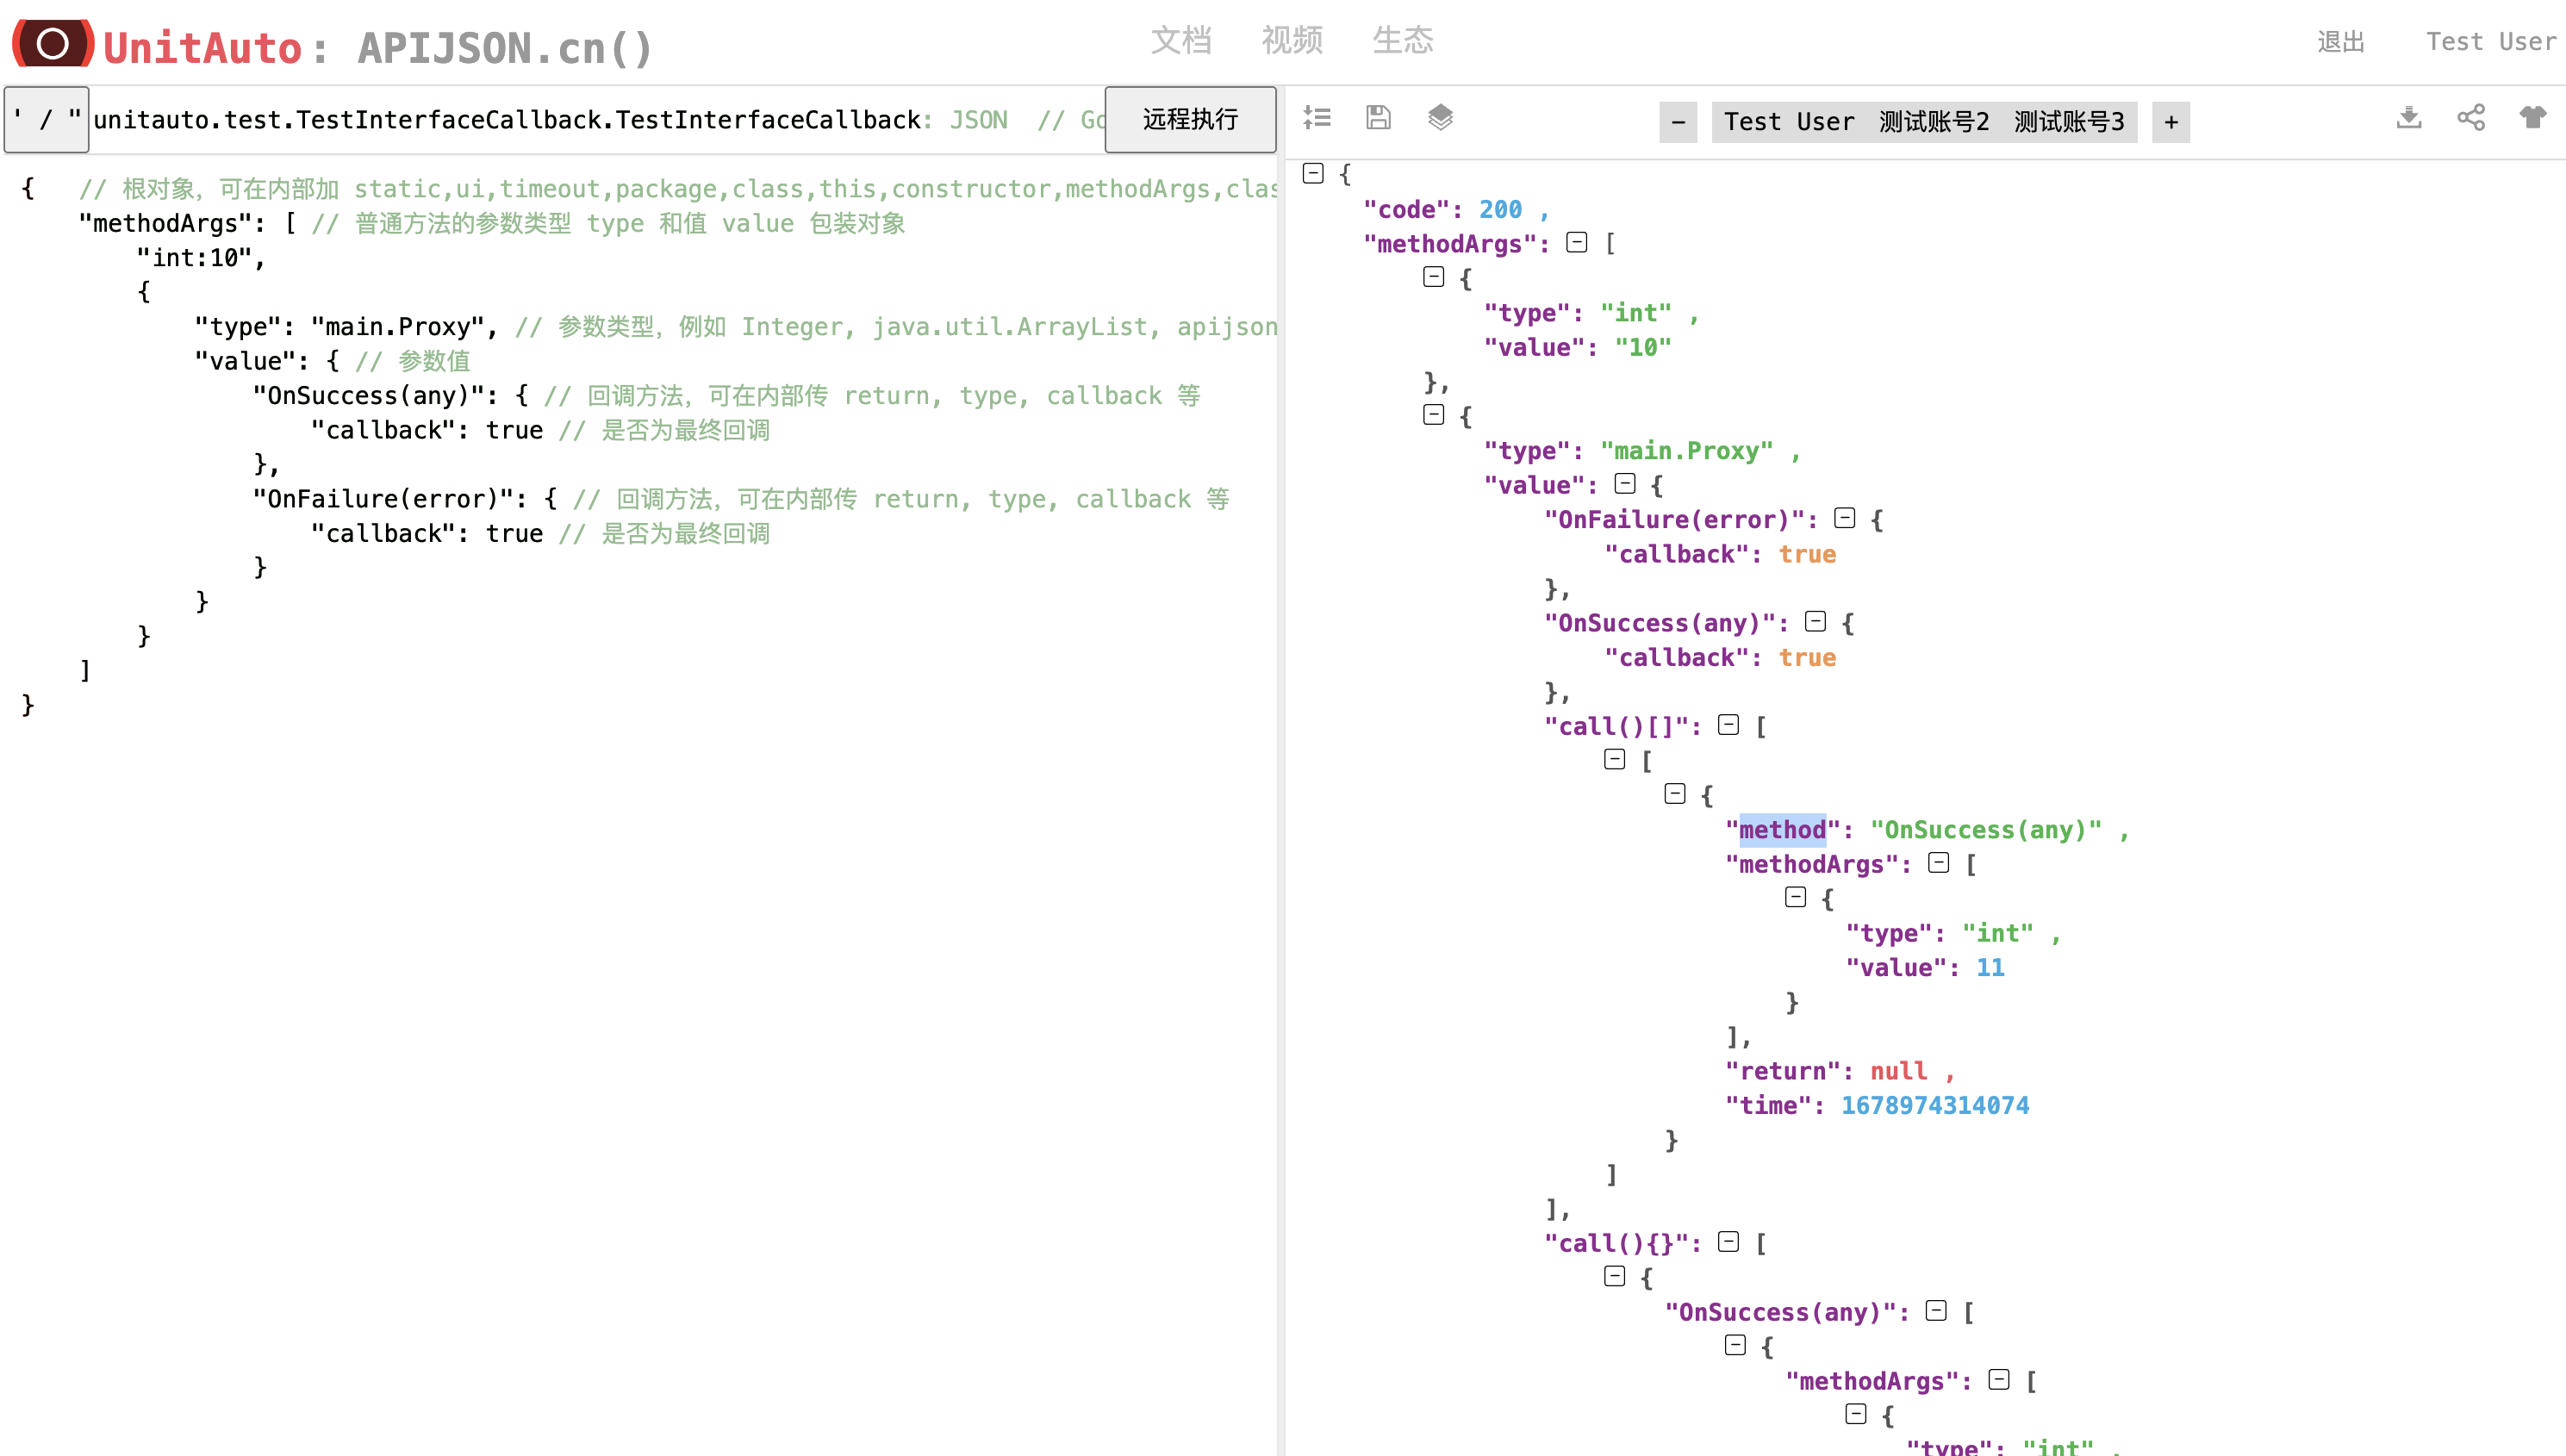Open the 生态 menu link

pyautogui.click(x=1403, y=40)
